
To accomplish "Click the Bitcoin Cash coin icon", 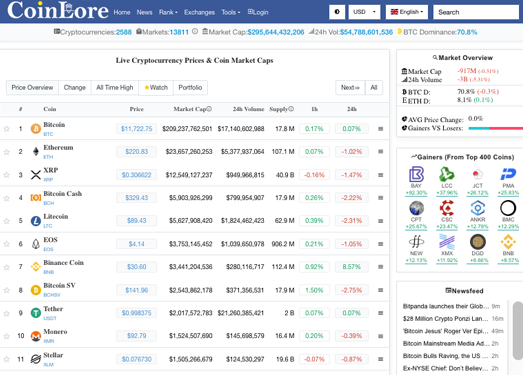I will pyautogui.click(x=36, y=198).
